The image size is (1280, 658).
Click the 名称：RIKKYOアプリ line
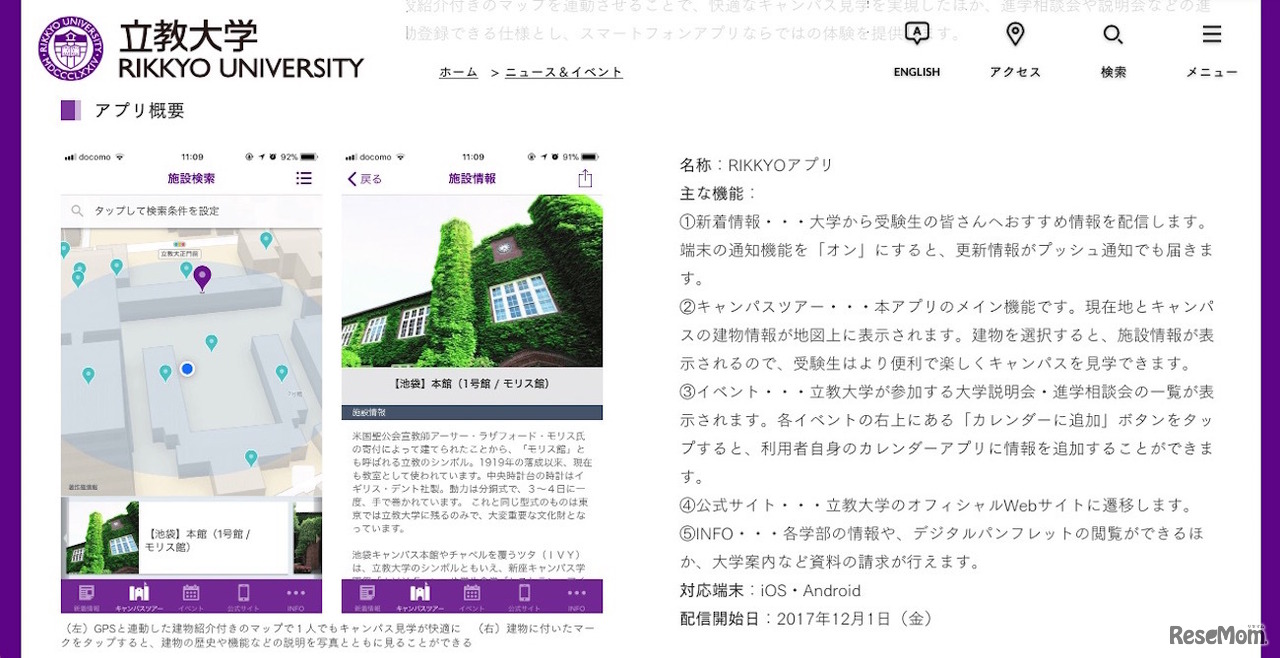click(x=756, y=165)
